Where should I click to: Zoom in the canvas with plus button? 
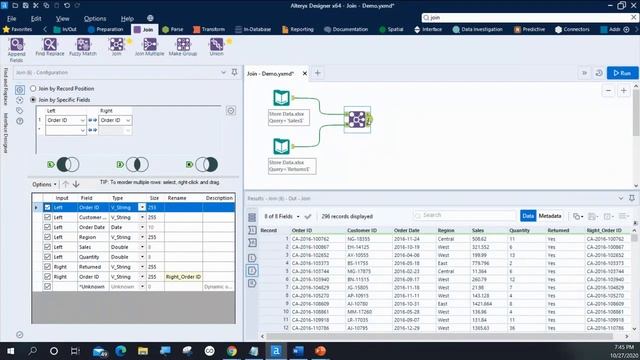[624, 91]
